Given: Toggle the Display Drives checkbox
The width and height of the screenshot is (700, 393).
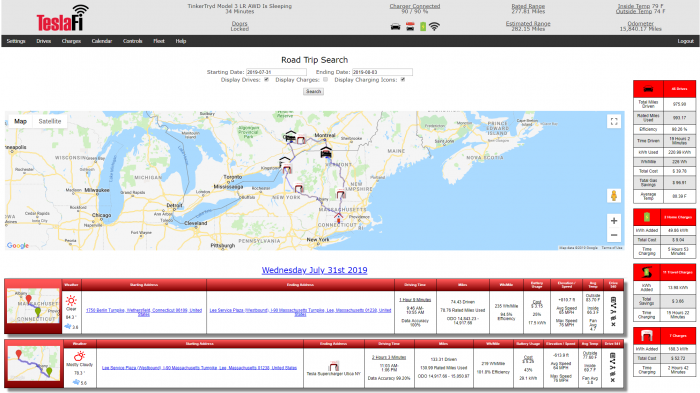Looking at the screenshot, I should [x=267, y=79].
